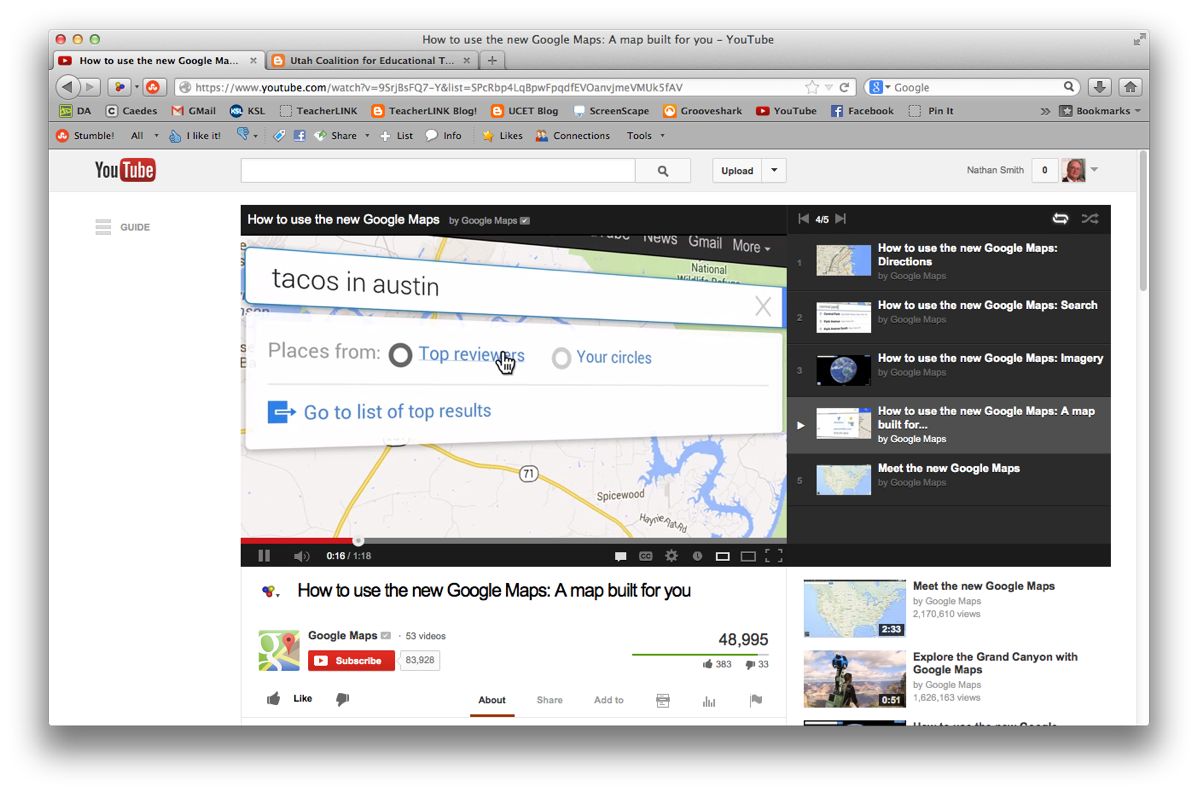This screenshot has height=793, width=1198.
Task: Click the 'I like it!' thumbs button
Action: pyautogui.click(x=195, y=135)
